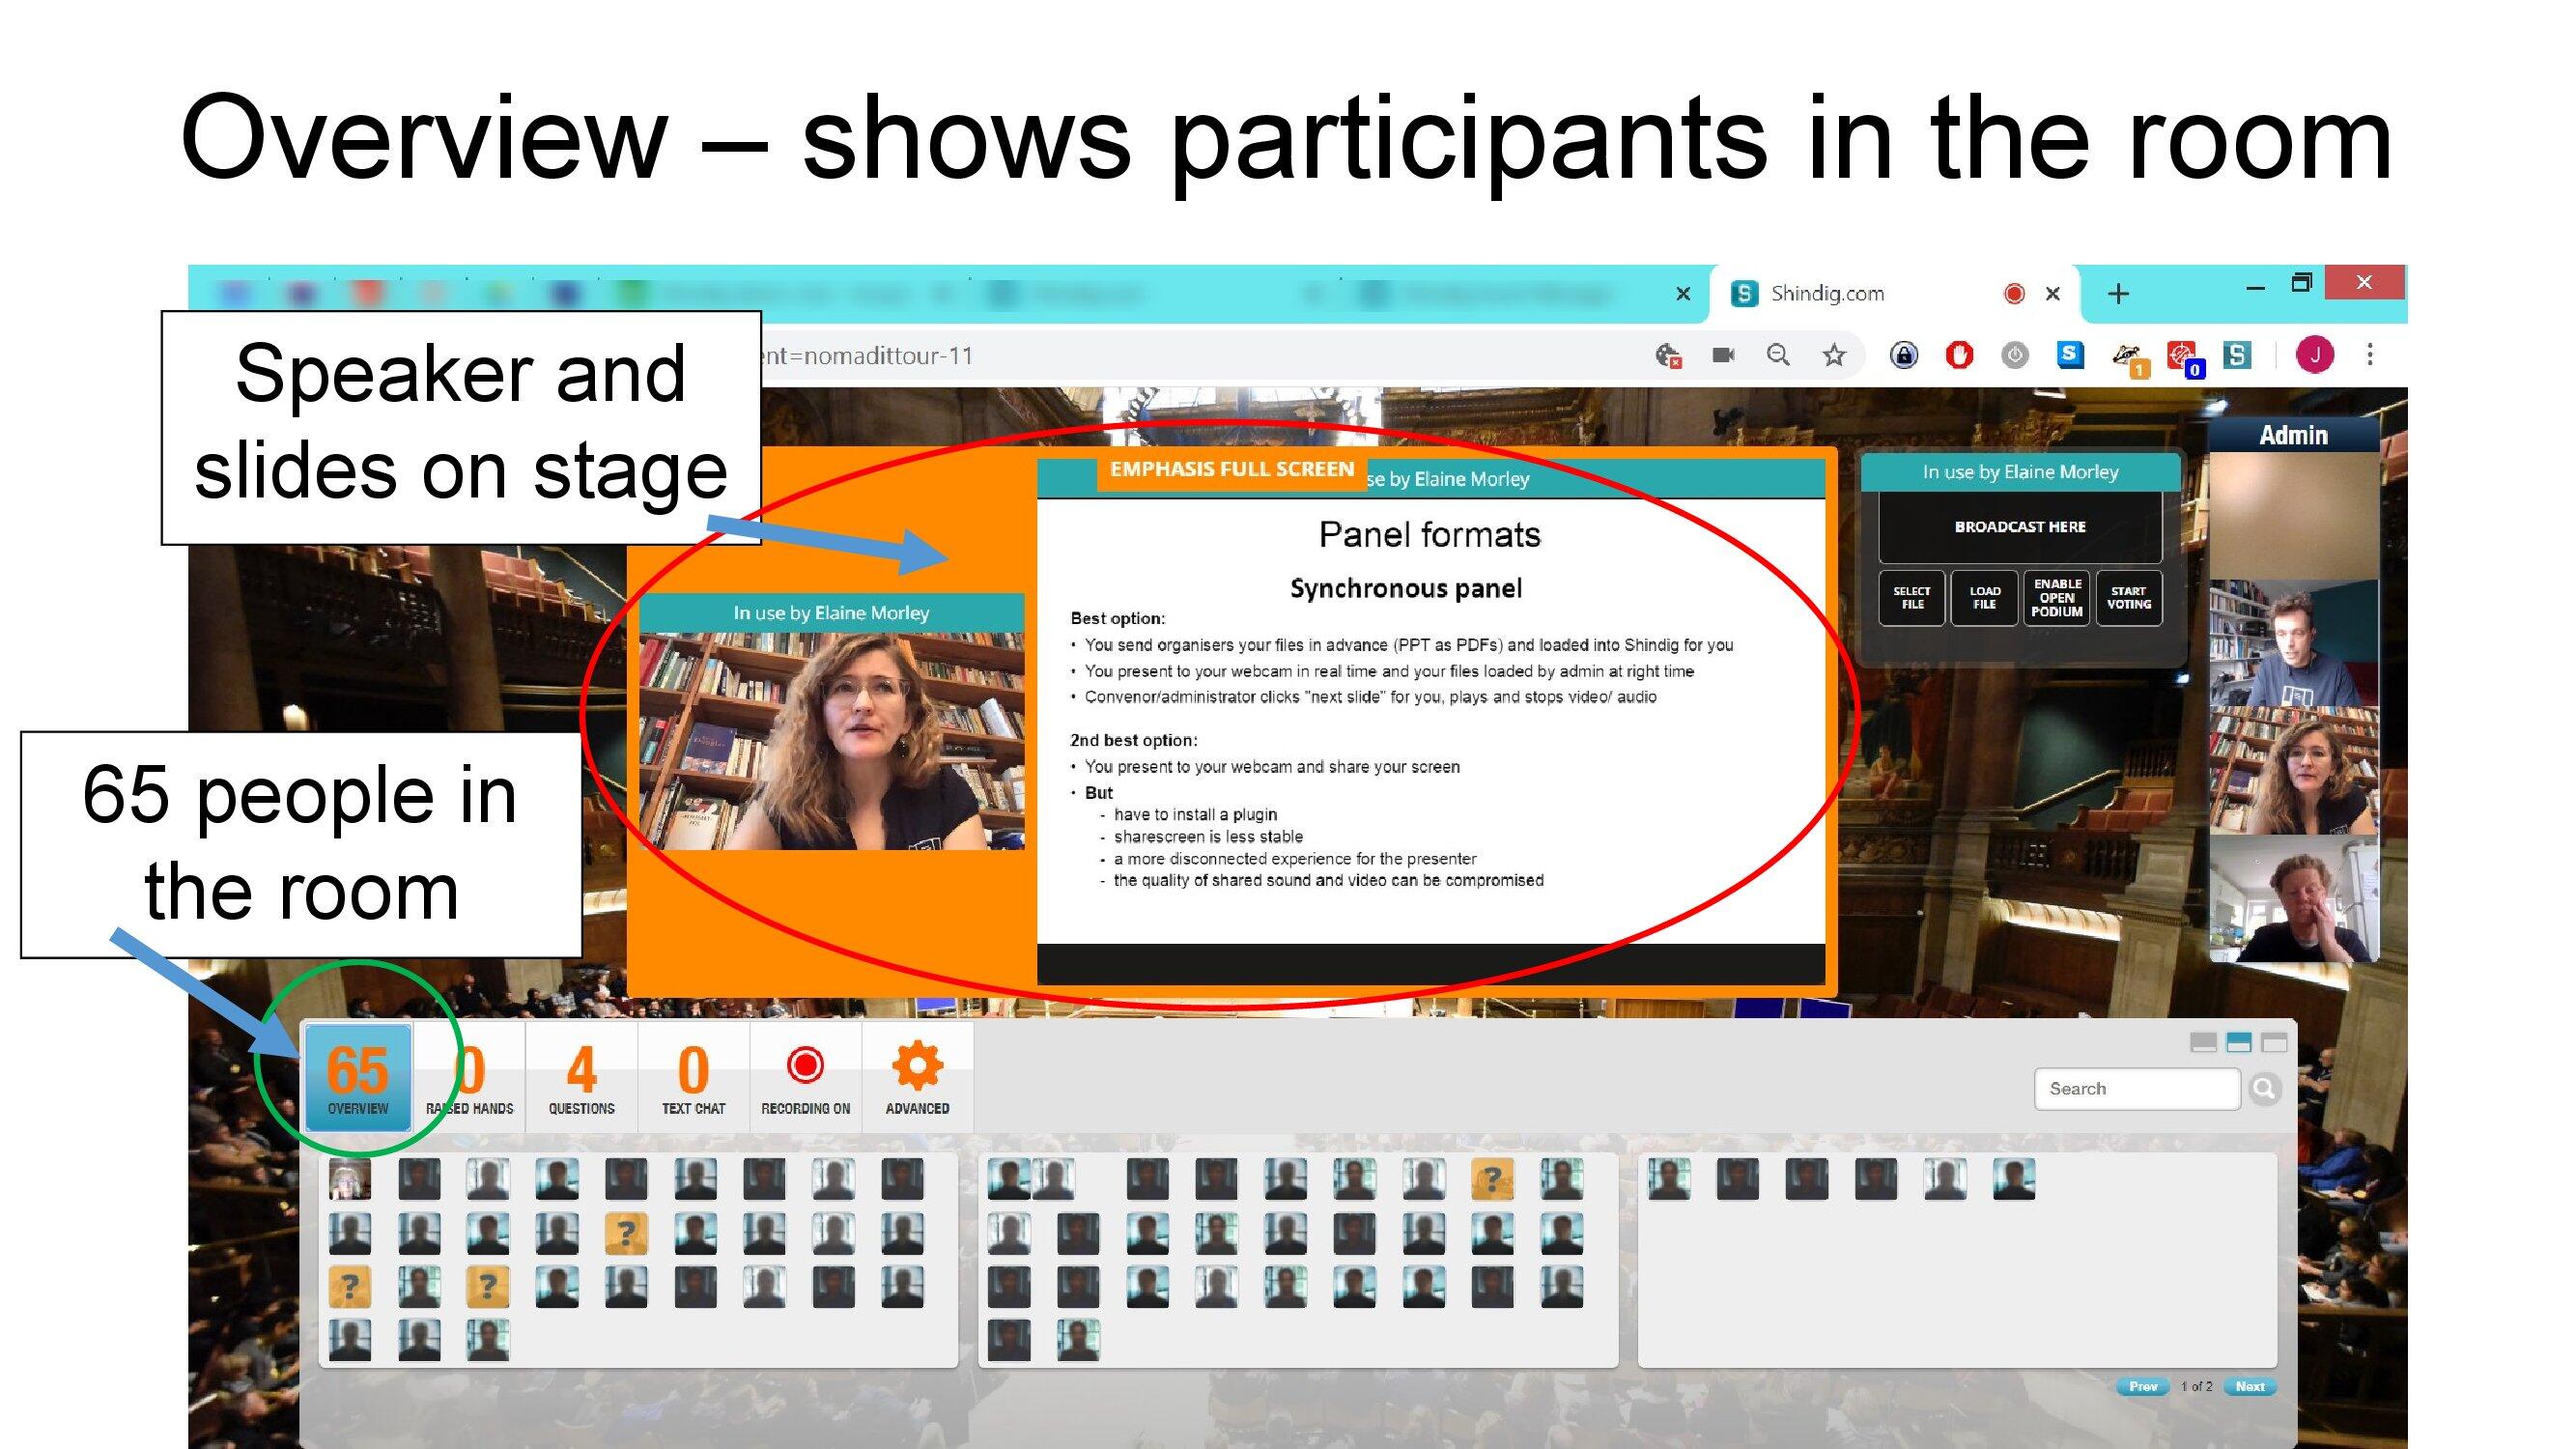2576x1449 pixels.
Task: Bookmark the page with the star icon
Action: click(1833, 355)
